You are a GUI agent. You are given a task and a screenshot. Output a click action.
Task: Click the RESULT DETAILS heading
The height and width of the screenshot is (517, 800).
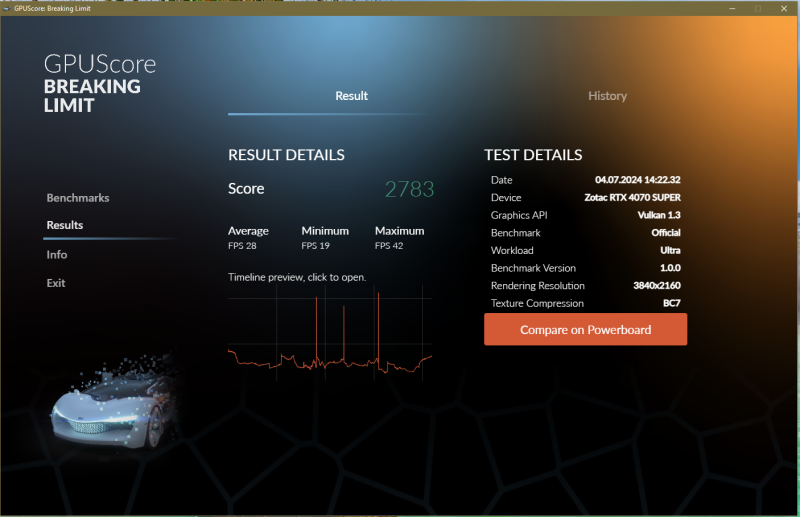coord(286,155)
